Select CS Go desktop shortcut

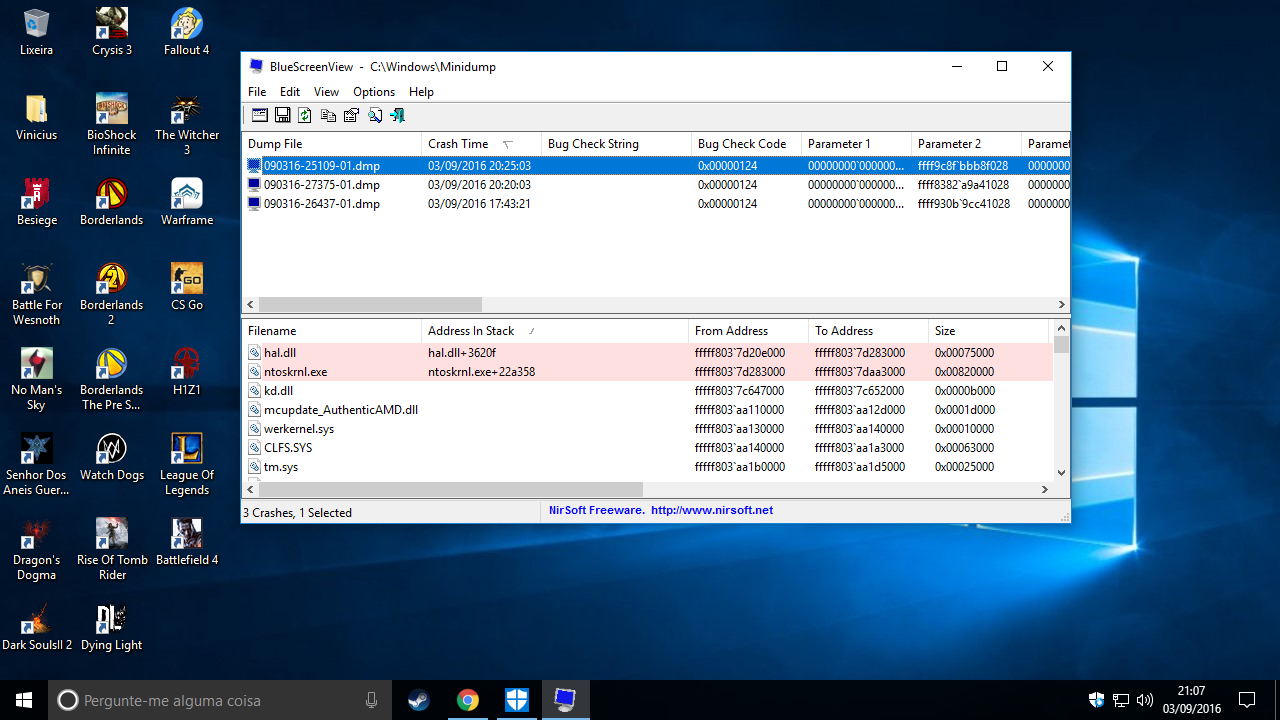point(187,287)
